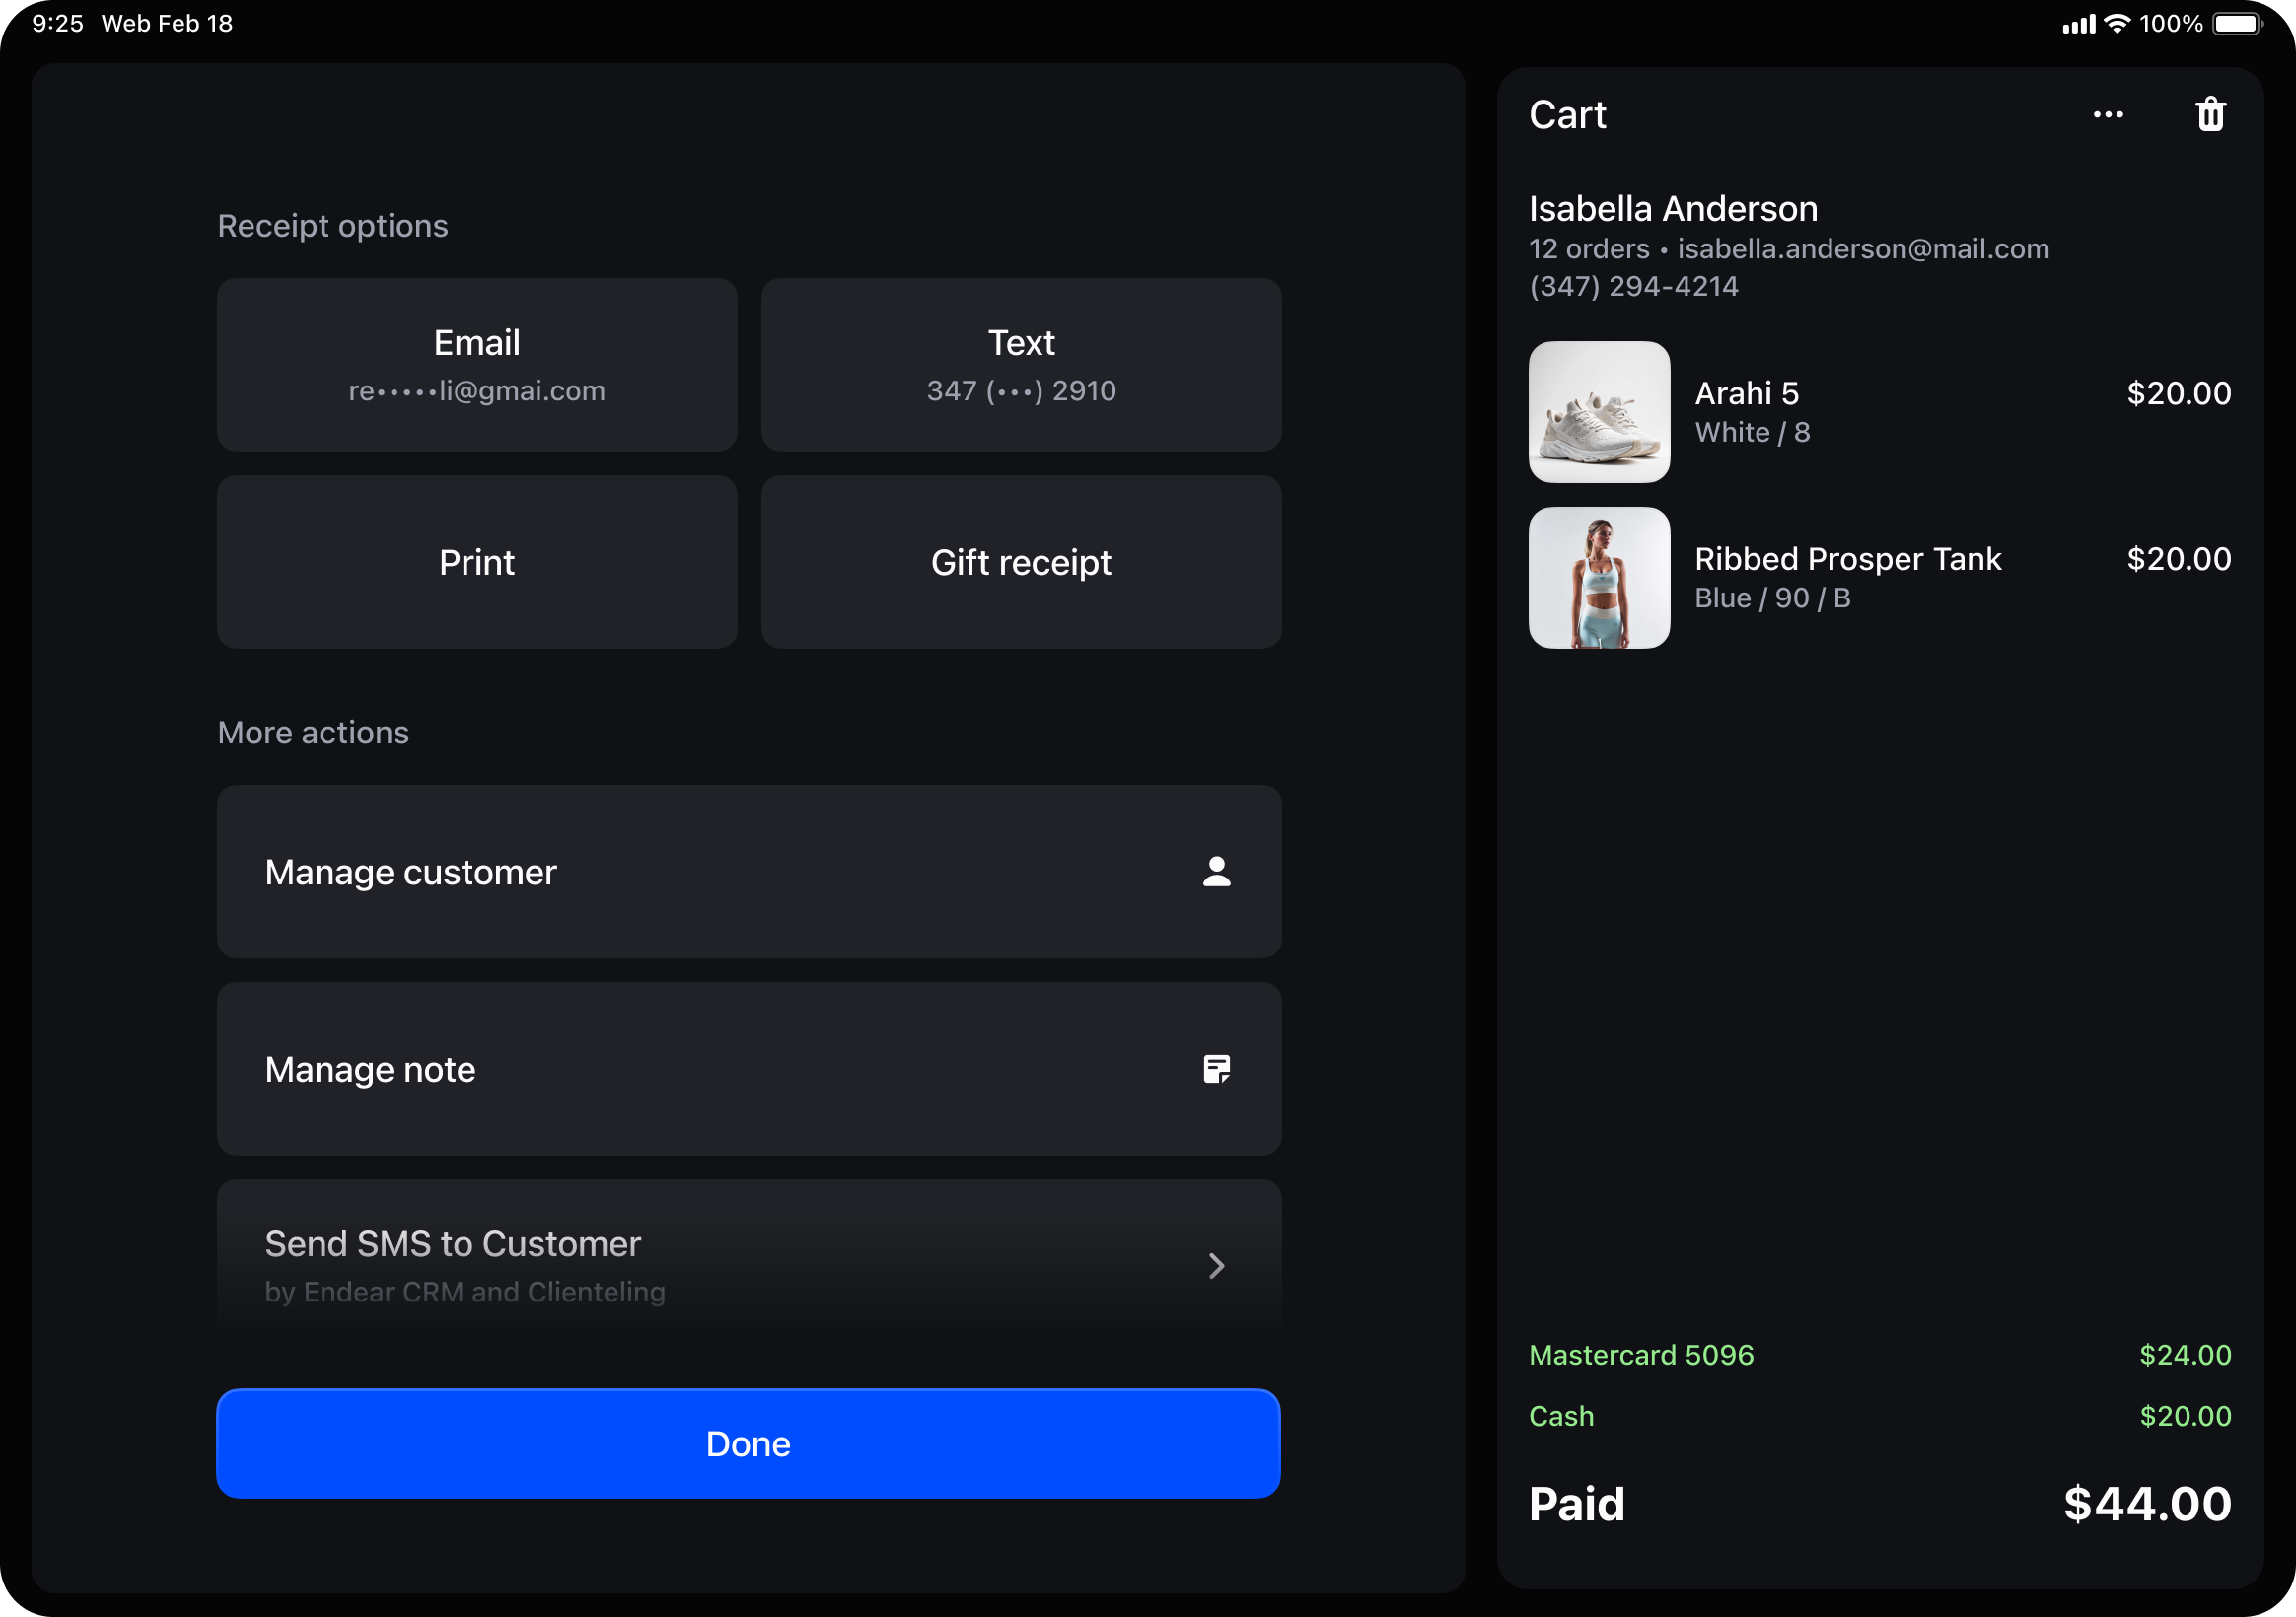Tap masked phone 347 (•••) 2910

click(x=1021, y=391)
